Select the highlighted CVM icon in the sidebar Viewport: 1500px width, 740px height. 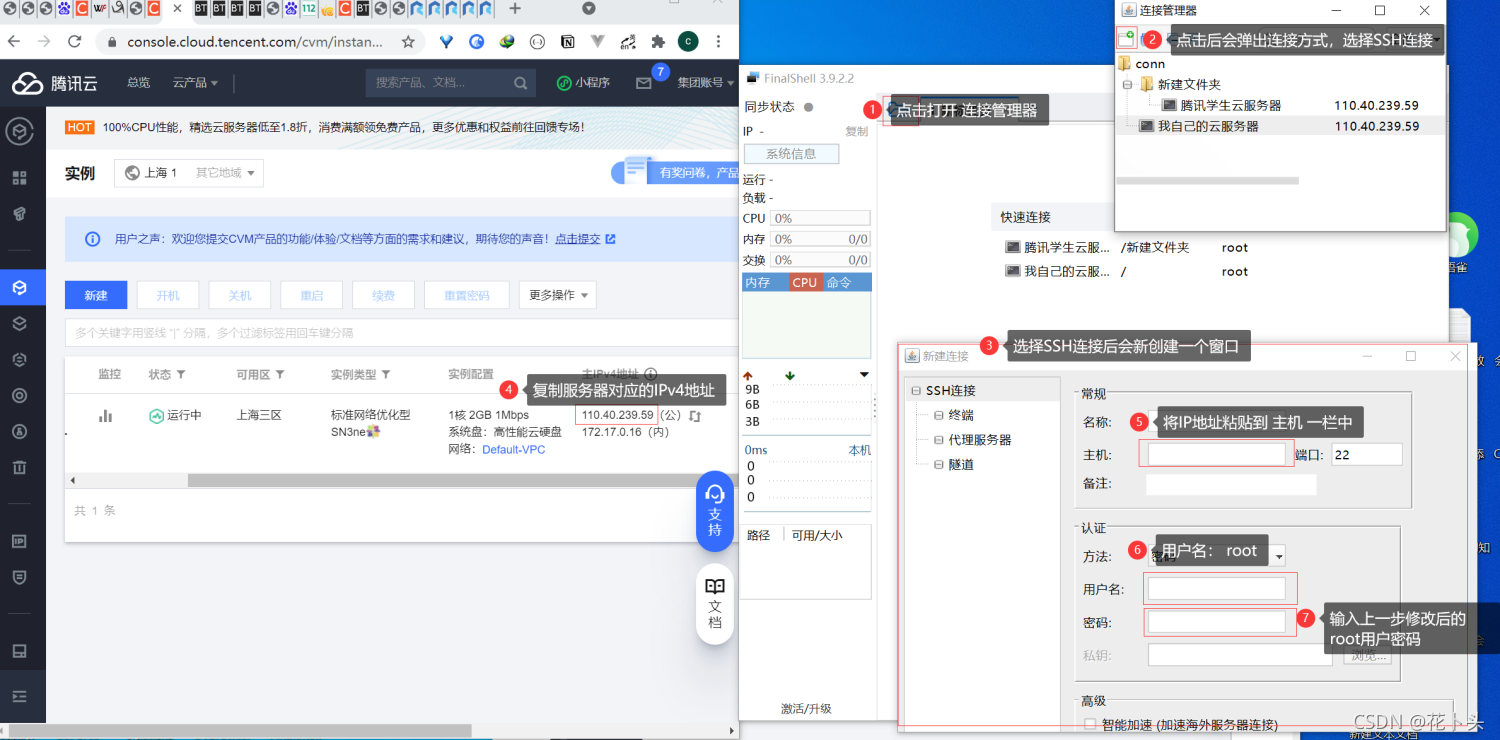(x=20, y=287)
